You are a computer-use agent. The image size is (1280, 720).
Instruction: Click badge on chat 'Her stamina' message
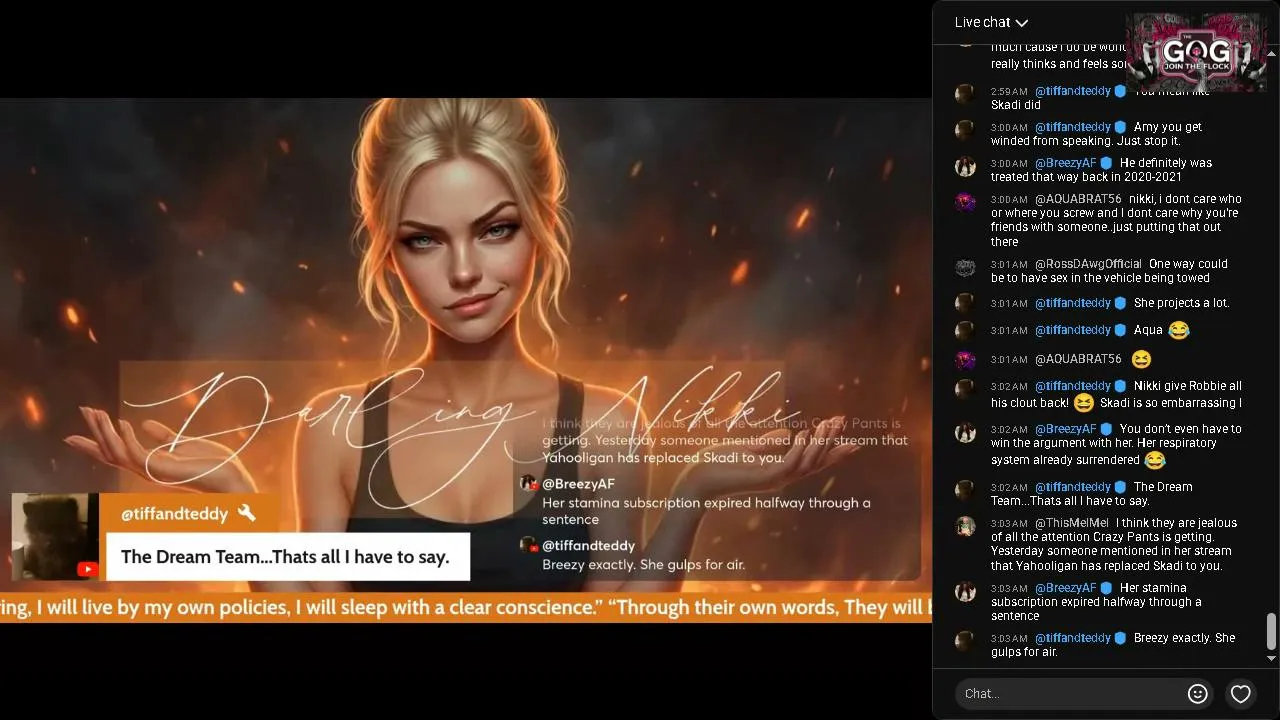[x=1106, y=588]
